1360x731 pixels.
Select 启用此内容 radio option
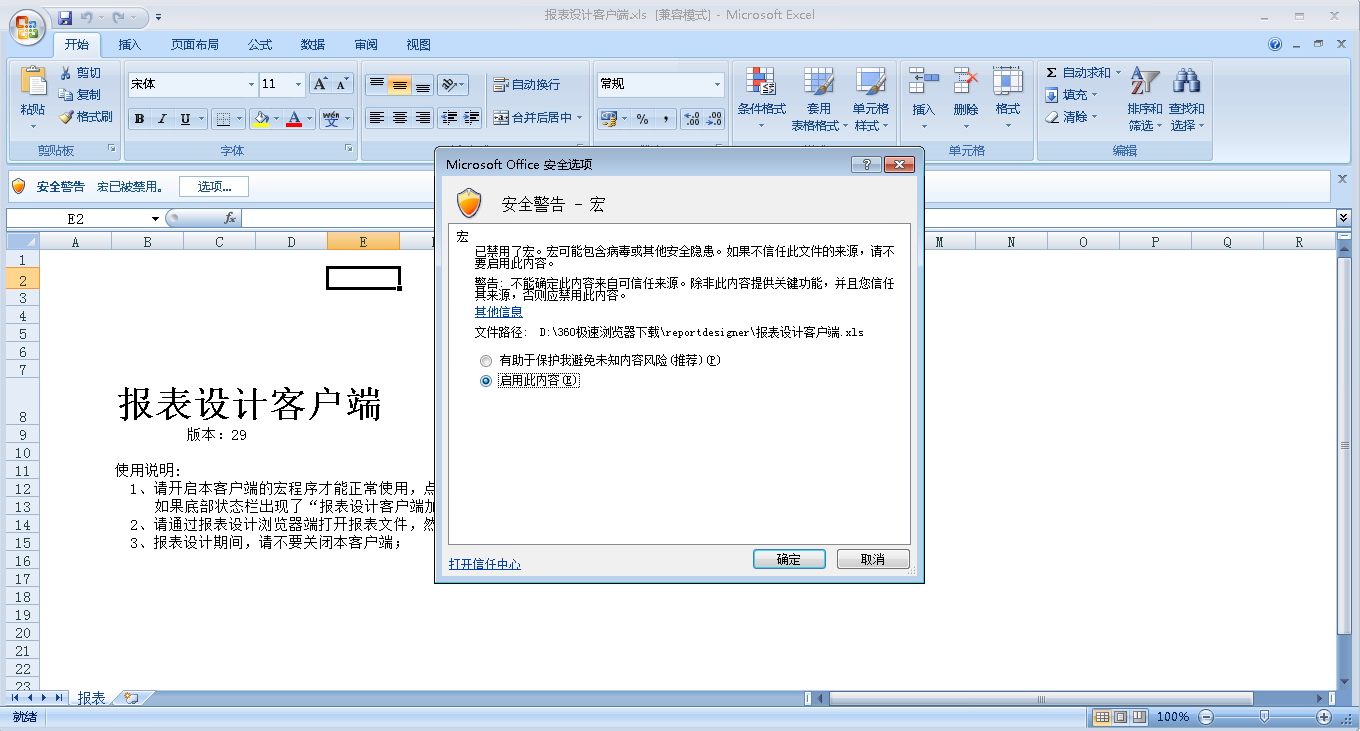(x=486, y=380)
